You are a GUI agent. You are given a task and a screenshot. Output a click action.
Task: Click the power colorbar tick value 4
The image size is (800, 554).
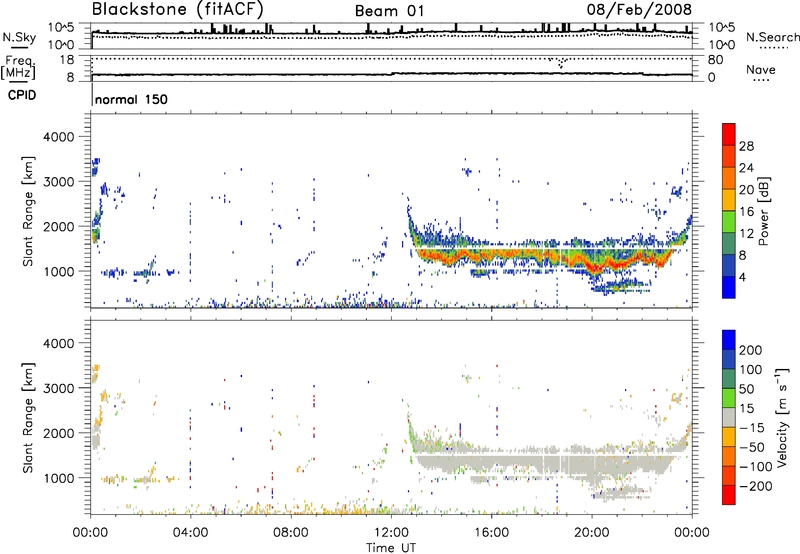click(742, 277)
